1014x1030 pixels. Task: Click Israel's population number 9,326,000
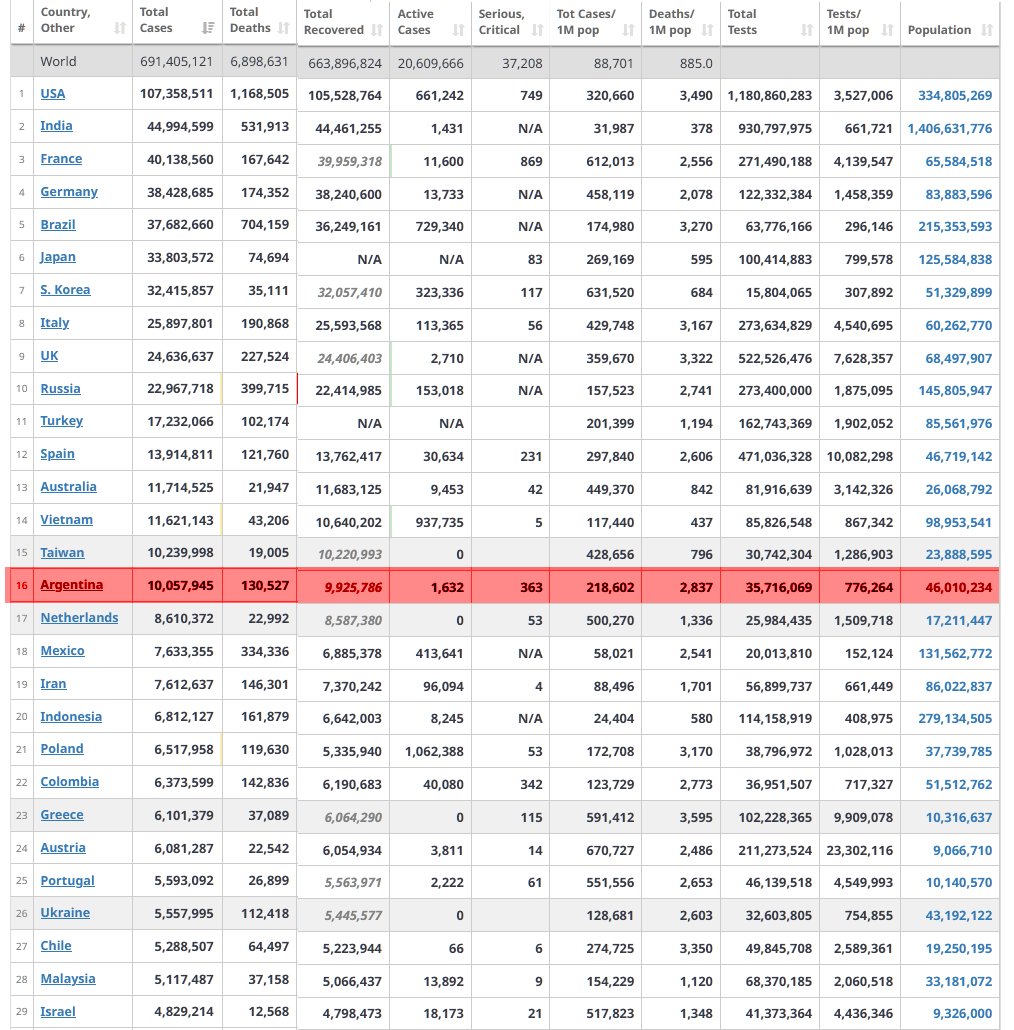pos(962,1013)
